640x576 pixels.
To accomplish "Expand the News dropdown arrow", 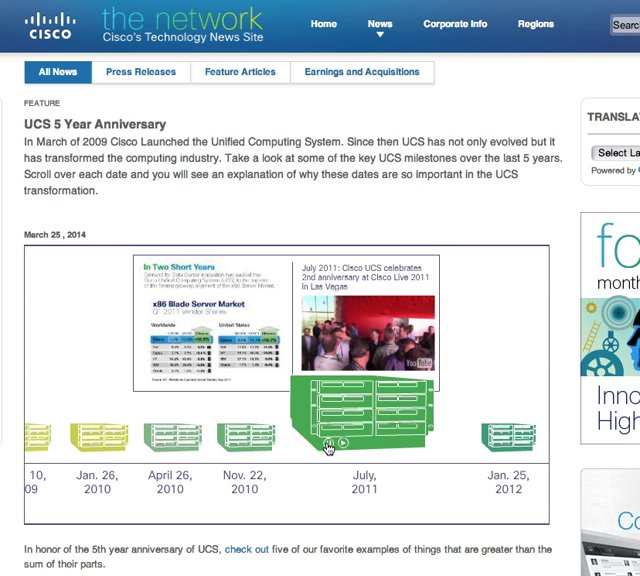I will [380, 35].
